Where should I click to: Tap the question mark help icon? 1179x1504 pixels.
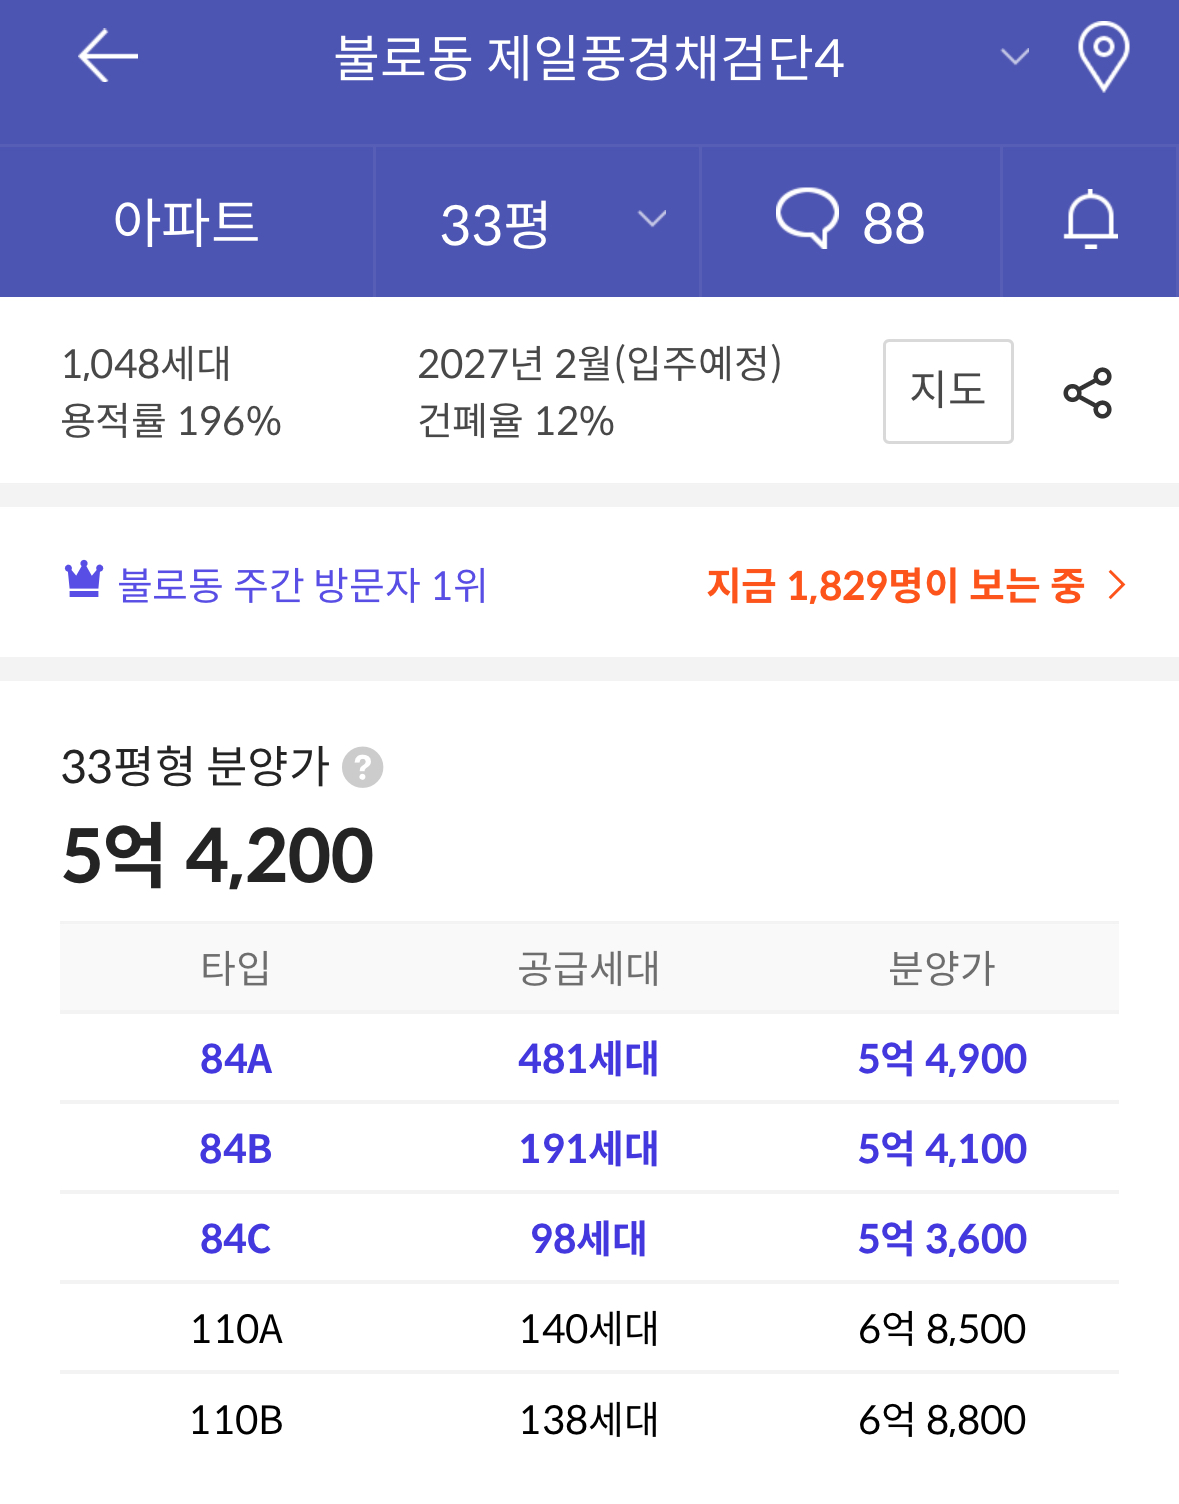362,768
